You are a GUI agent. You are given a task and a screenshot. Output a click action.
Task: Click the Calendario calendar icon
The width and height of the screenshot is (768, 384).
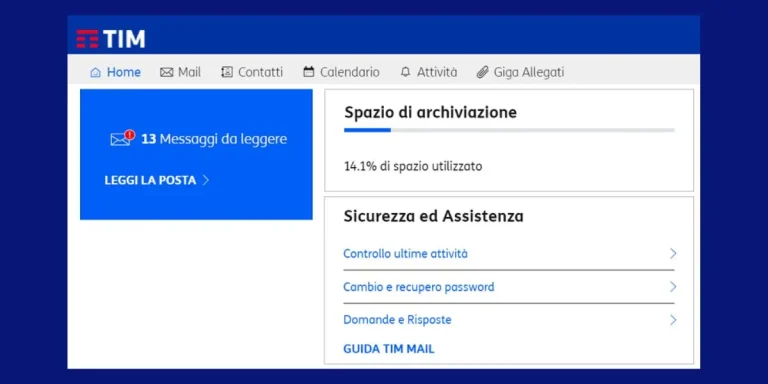(x=309, y=72)
